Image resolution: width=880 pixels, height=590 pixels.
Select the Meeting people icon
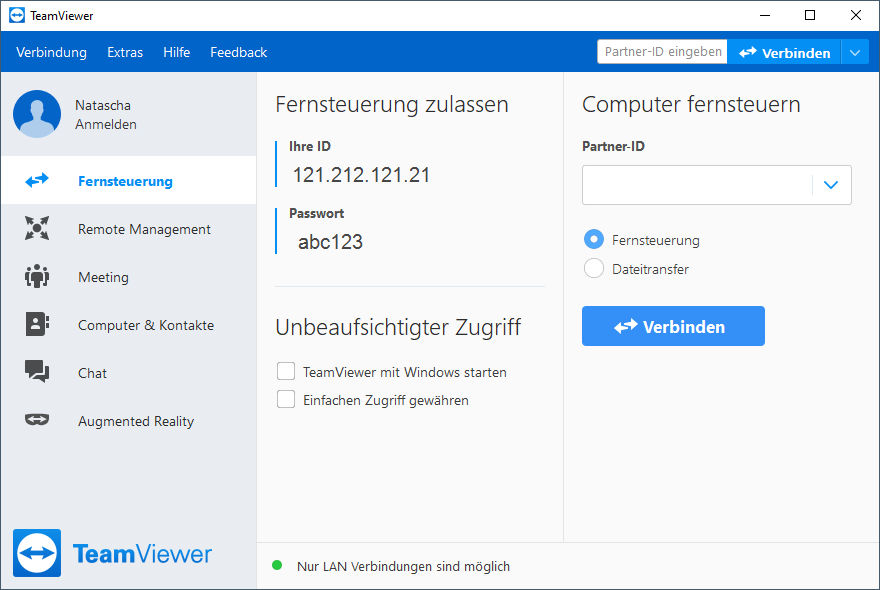click(x=37, y=276)
